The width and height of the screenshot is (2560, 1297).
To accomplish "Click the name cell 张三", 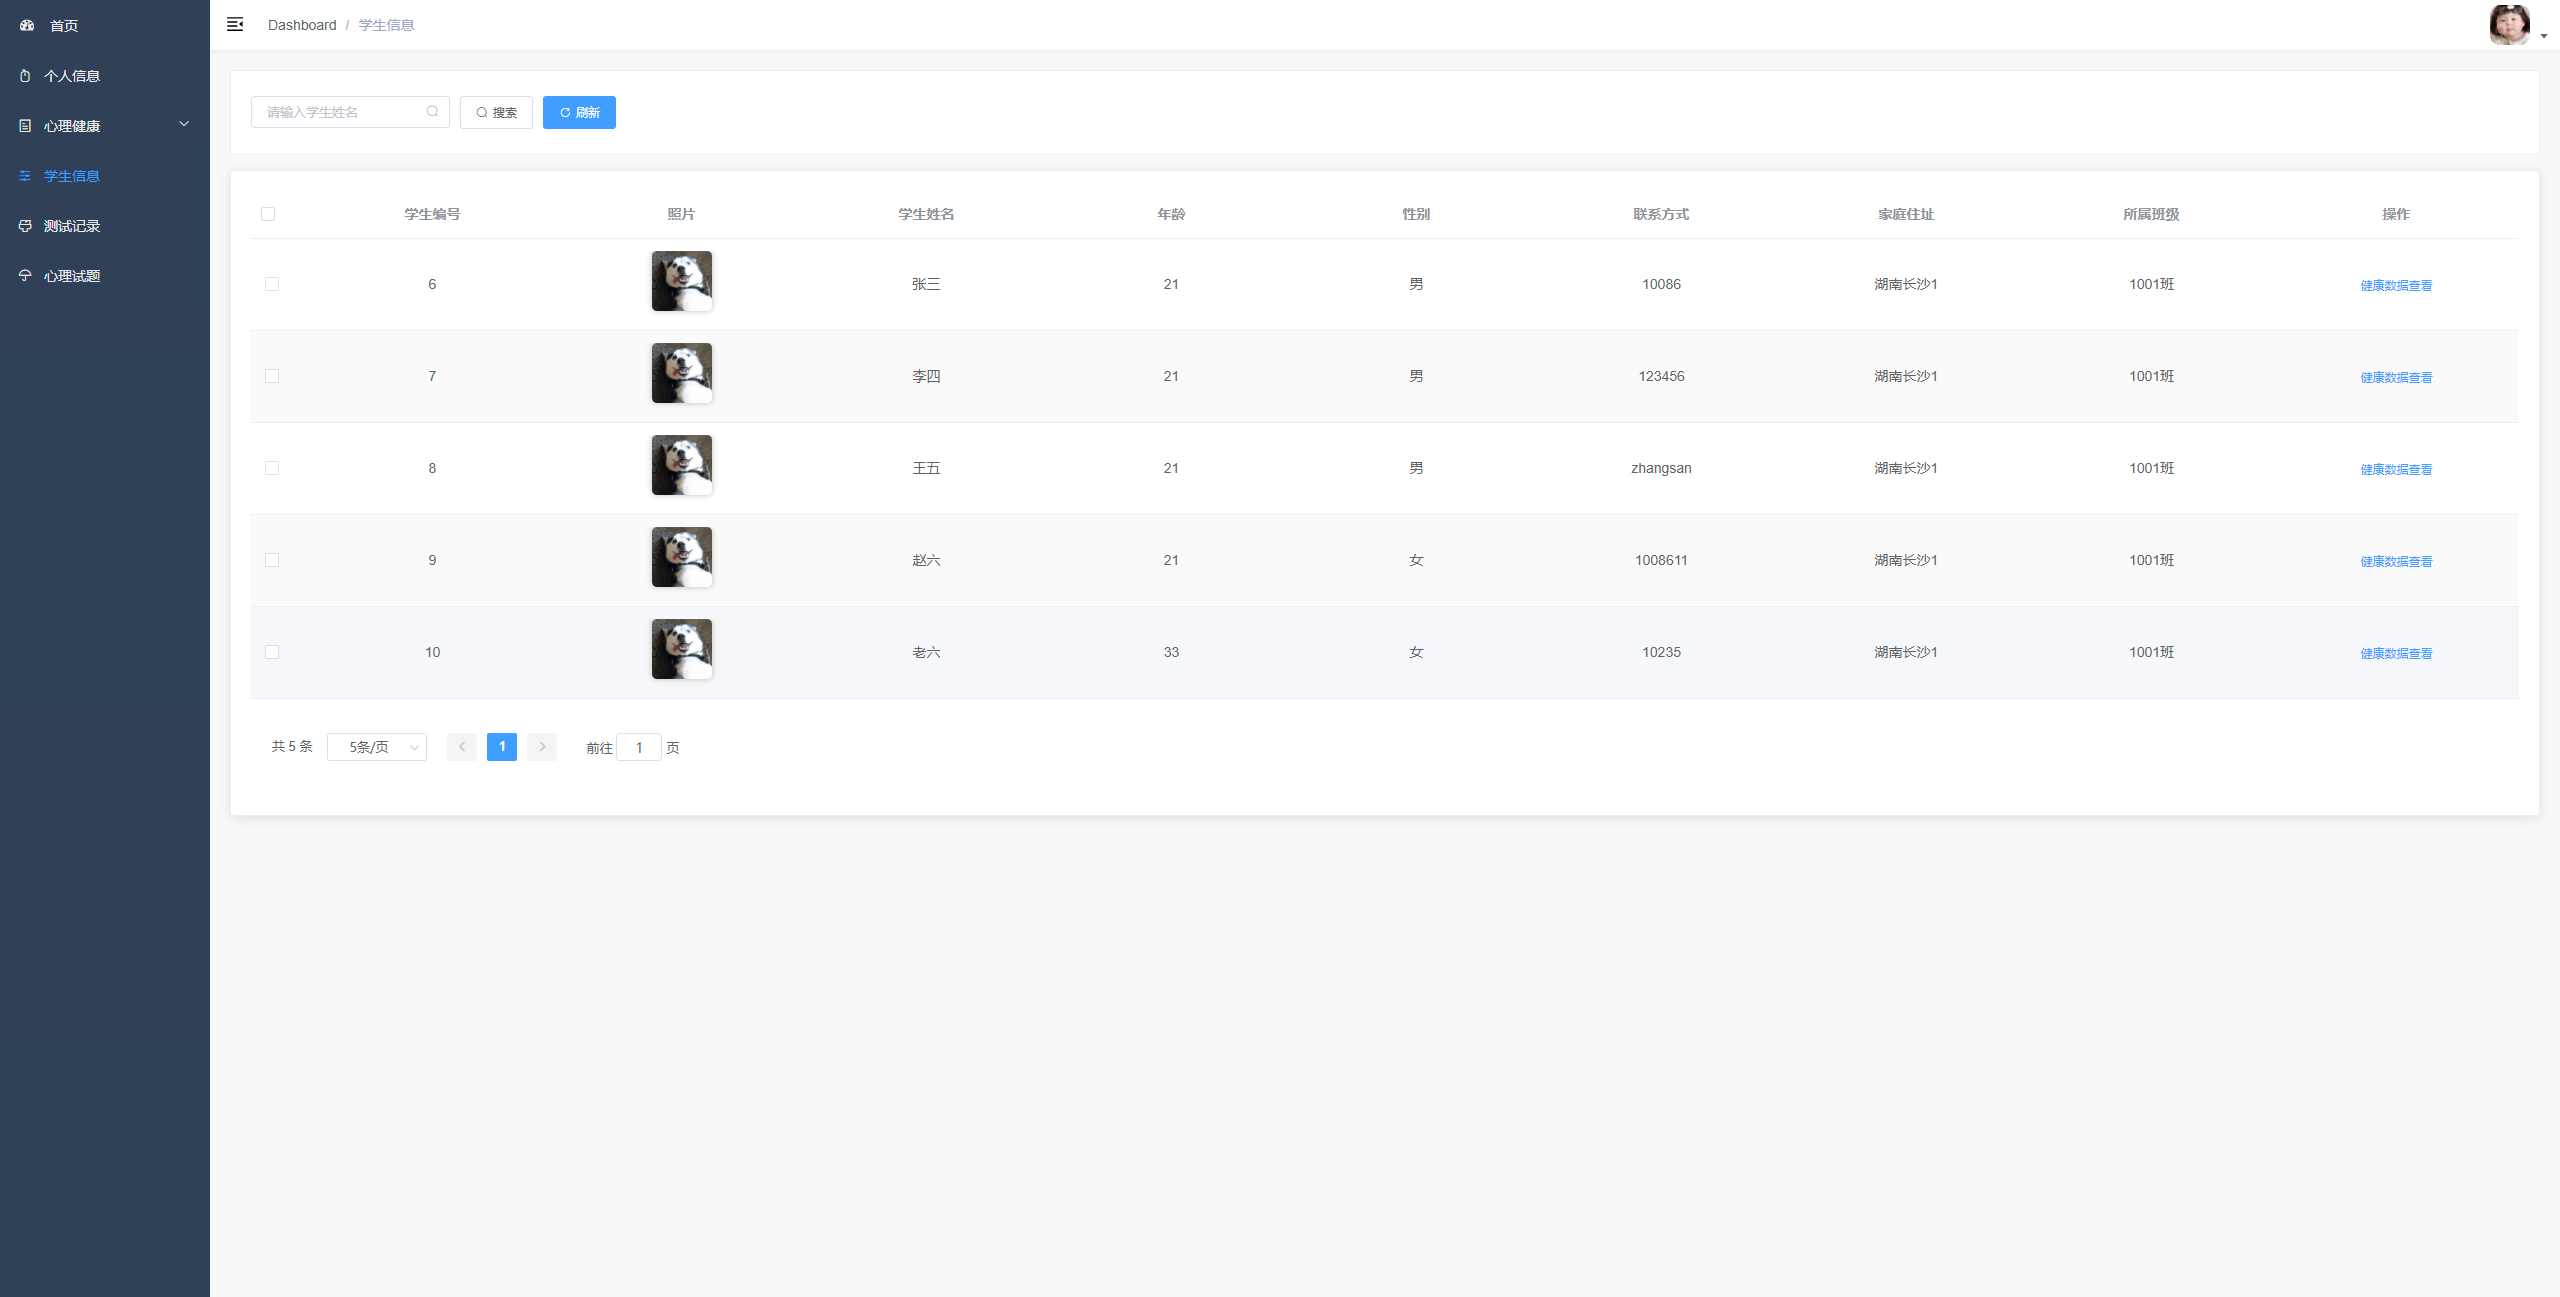I will pyautogui.click(x=926, y=284).
